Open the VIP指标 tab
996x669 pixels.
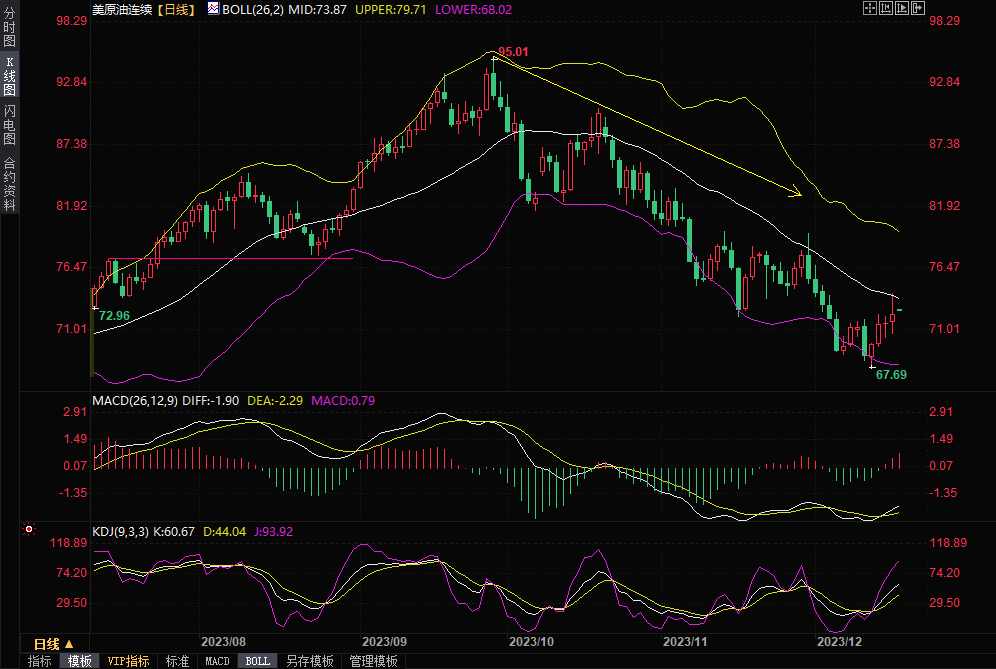pos(128,661)
